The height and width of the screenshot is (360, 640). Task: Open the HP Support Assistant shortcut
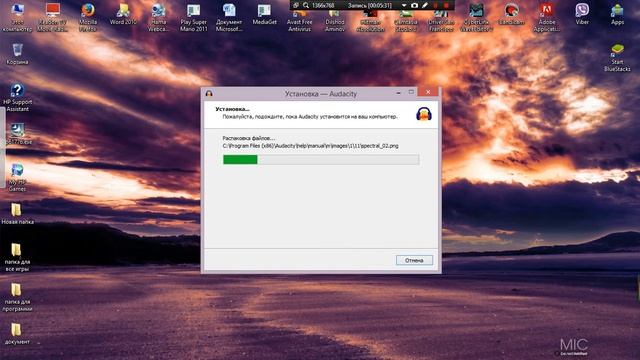[x=17, y=97]
